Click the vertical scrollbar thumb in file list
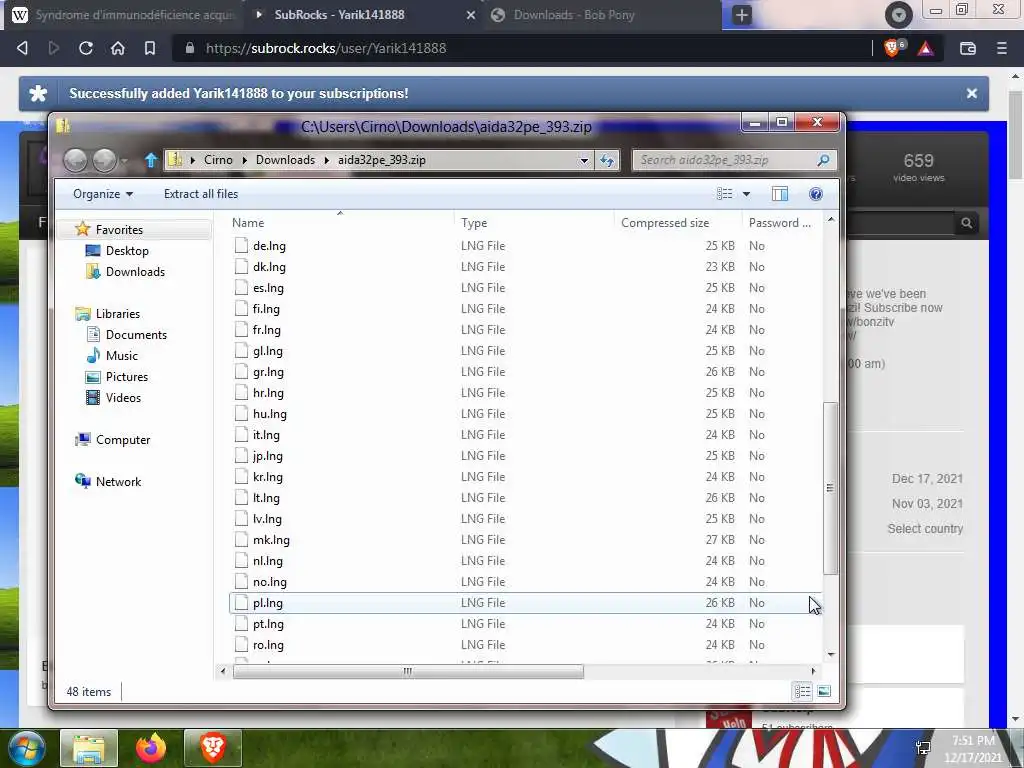Image resolution: width=1024 pixels, height=768 pixels. click(830, 488)
